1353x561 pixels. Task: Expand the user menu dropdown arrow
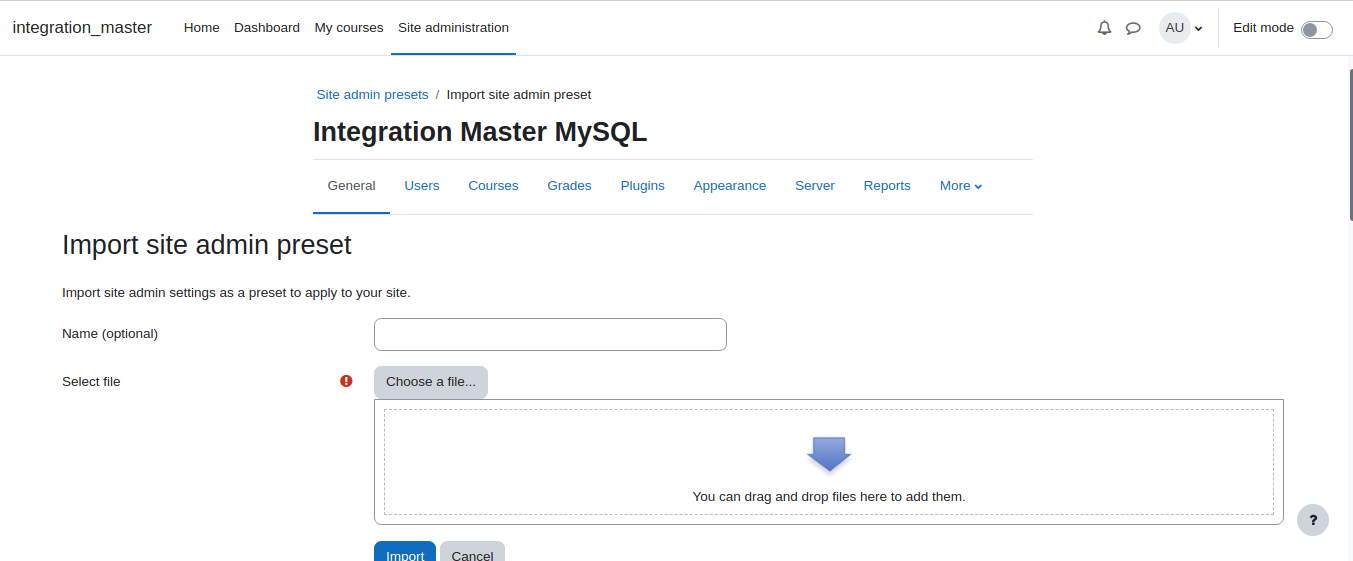click(1198, 29)
